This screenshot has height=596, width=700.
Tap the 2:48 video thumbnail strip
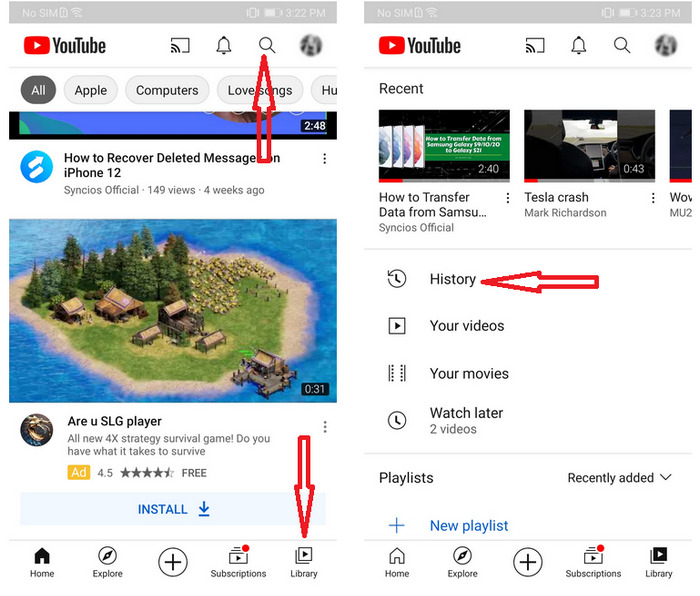click(173, 125)
